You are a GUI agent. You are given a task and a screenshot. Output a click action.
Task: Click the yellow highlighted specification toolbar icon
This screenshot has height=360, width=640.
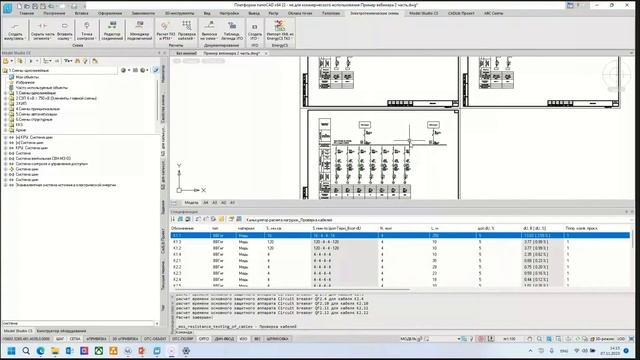click(x=221, y=219)
